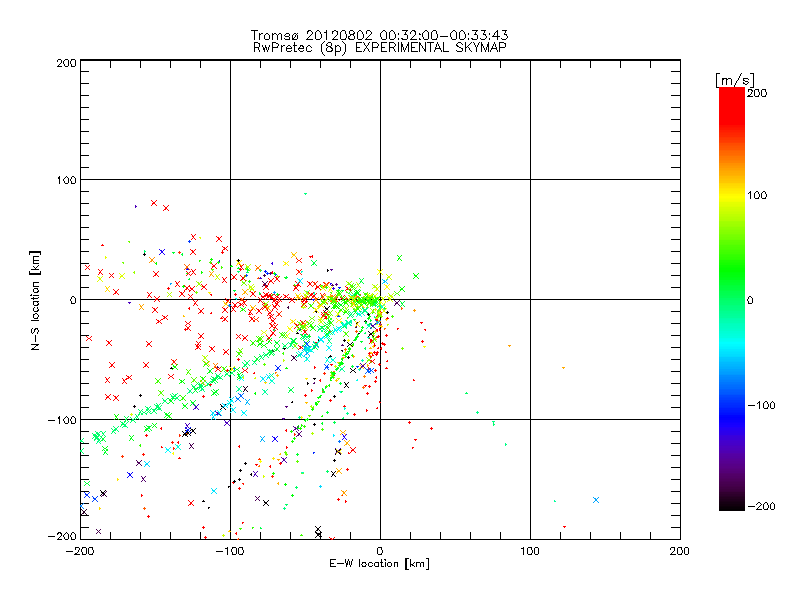This screenshot has width=800, height=600.
Task: Select the N-S axis tick label '-200'
Action: click(x=62, y=536)
